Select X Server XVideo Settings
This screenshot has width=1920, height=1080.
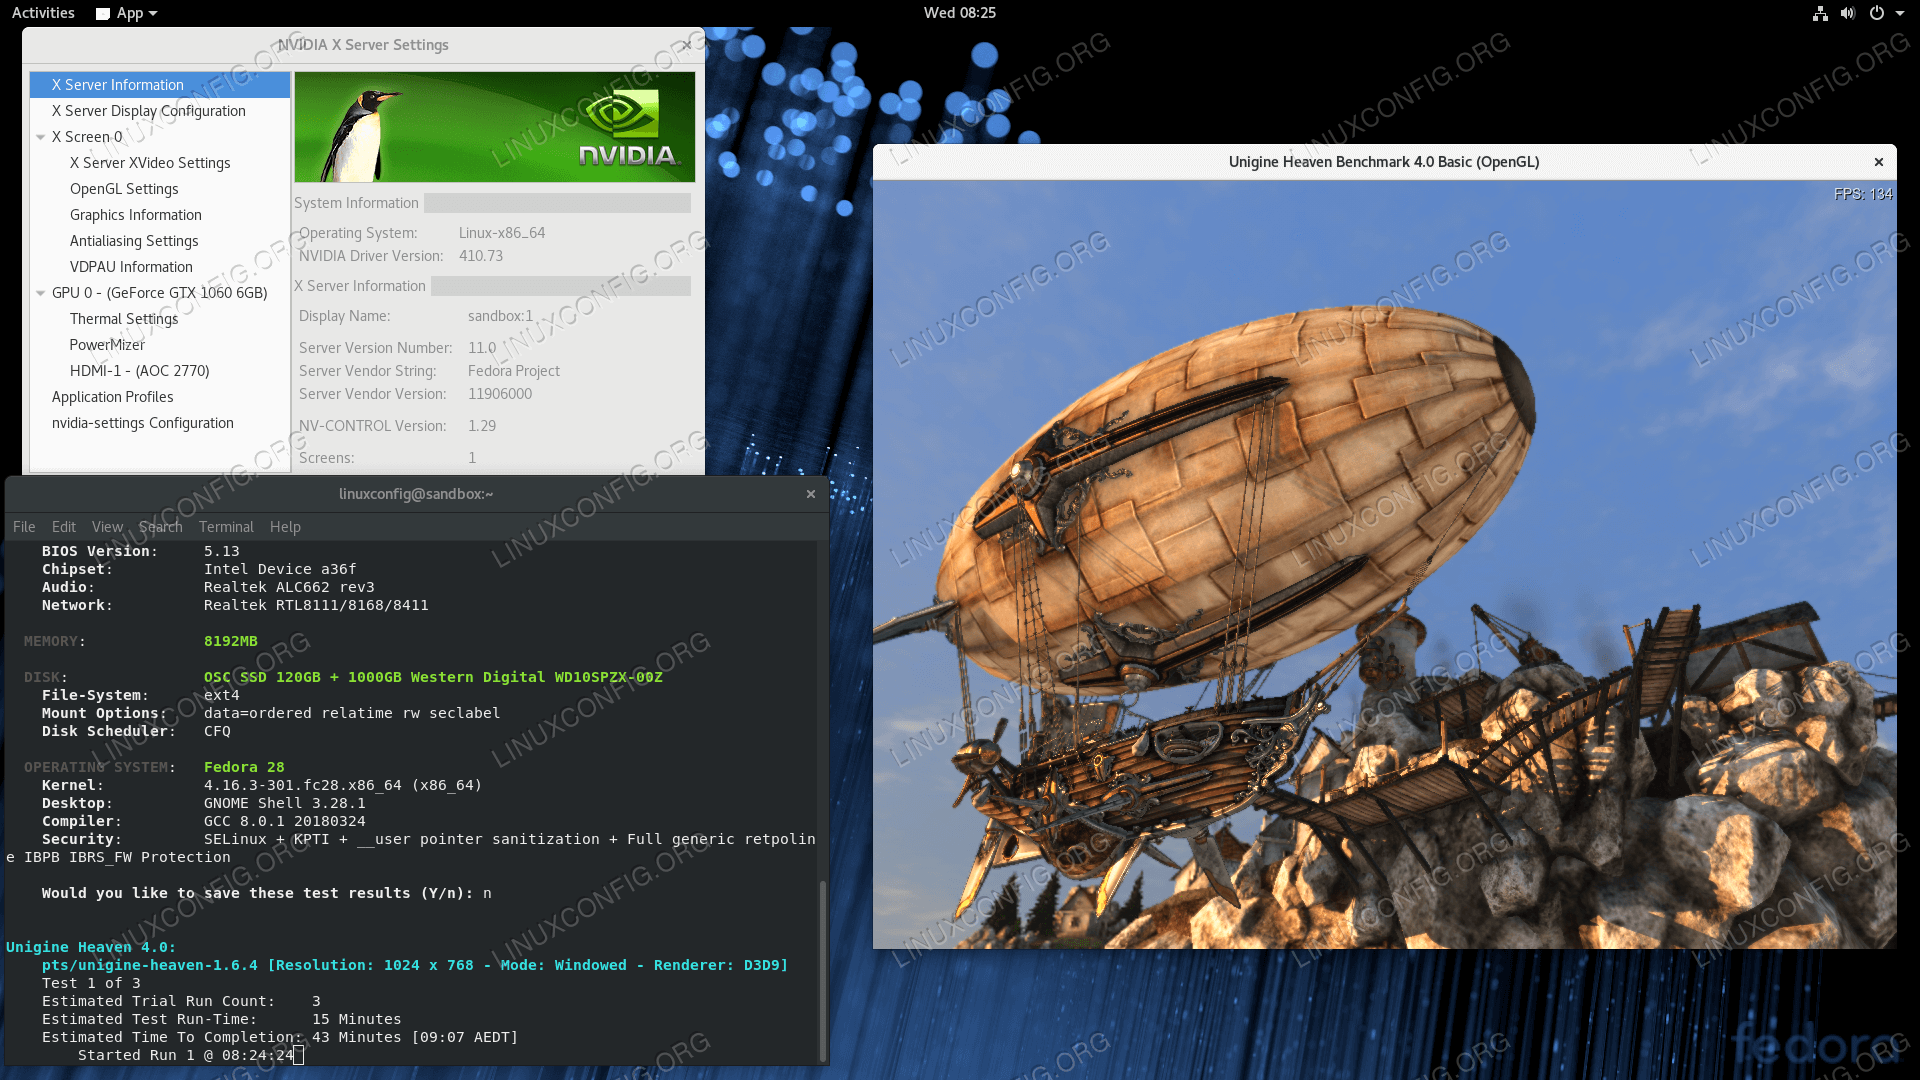[x=160, y=163]
